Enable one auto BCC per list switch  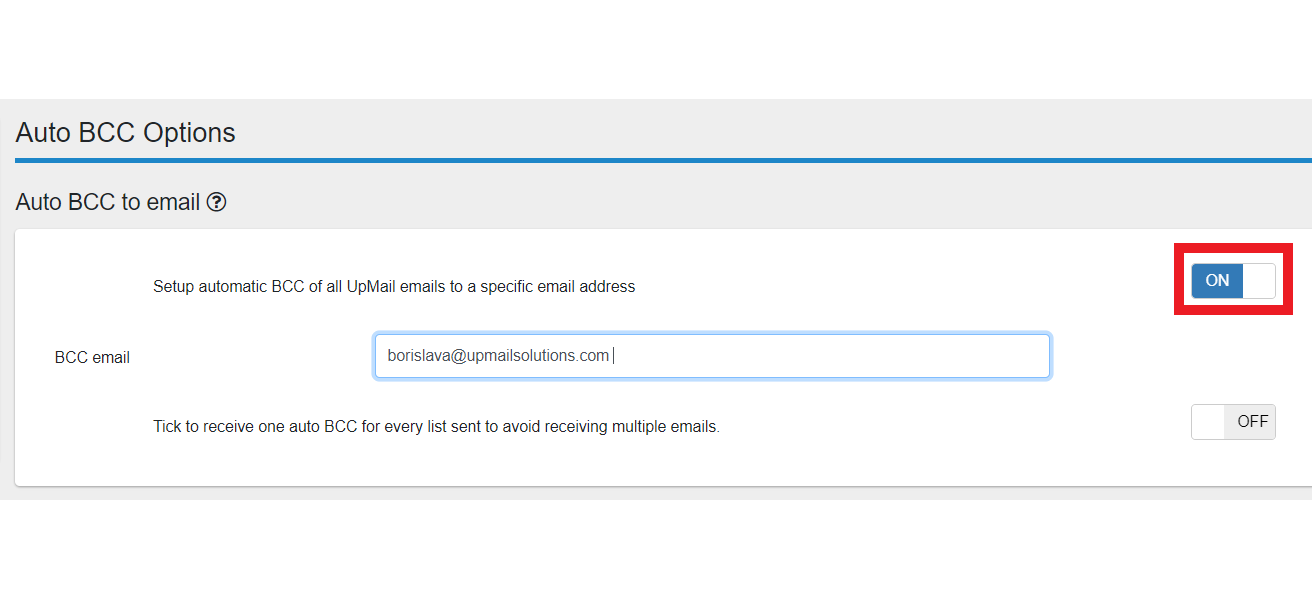pyautogui.click(x=1233, y=422)
